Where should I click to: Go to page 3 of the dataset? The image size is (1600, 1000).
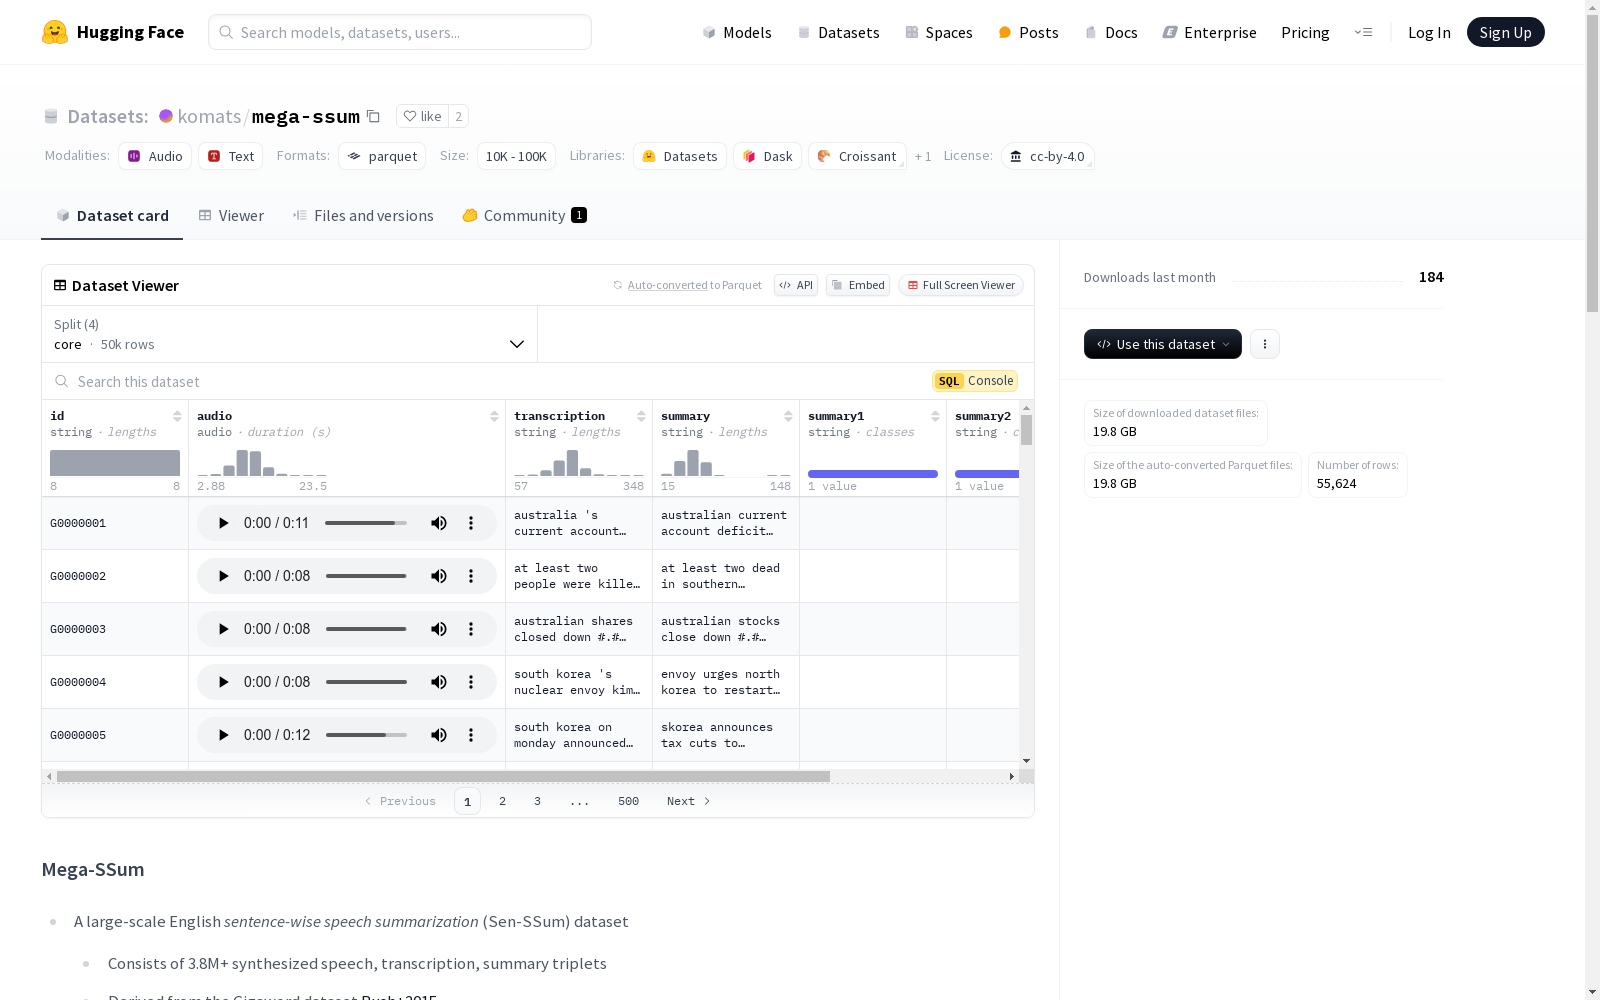537,801
